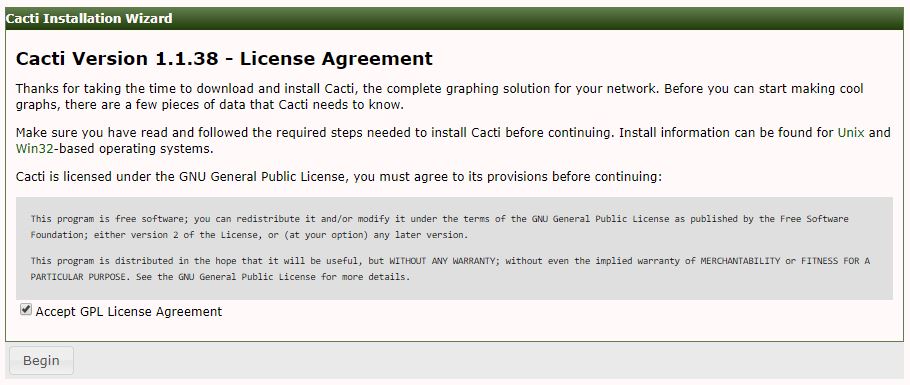Click the 'Accept GPL License Agreement' label text
The image size is (910, 385).
[x=129, y=312]
